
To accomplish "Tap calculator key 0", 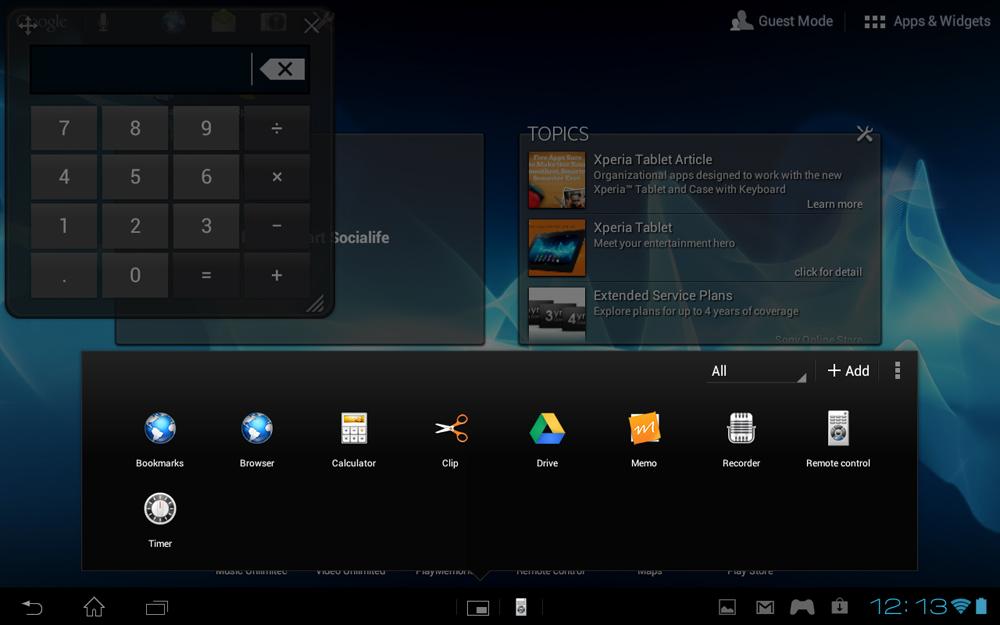I will click(135, 275).
